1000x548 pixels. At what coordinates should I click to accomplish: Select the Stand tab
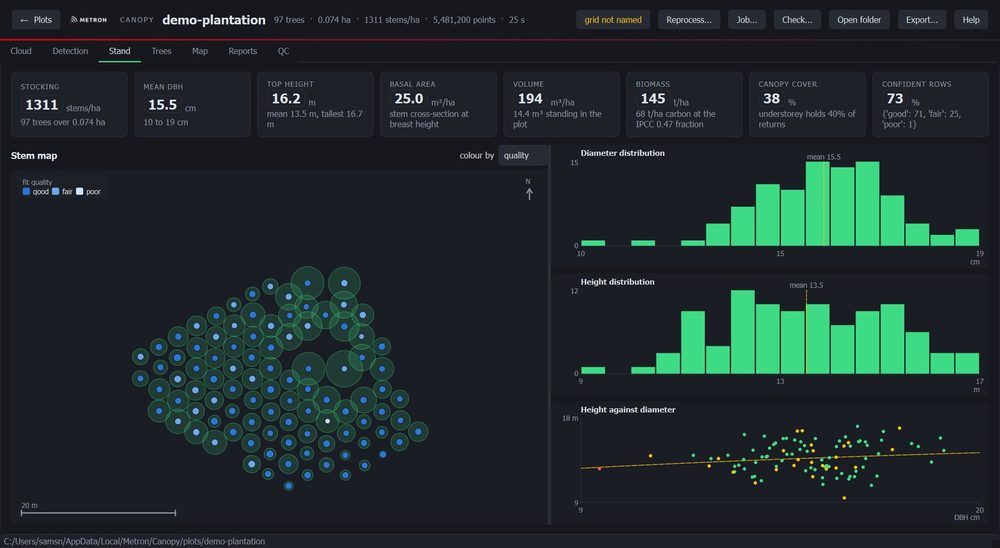pos(119,51)
